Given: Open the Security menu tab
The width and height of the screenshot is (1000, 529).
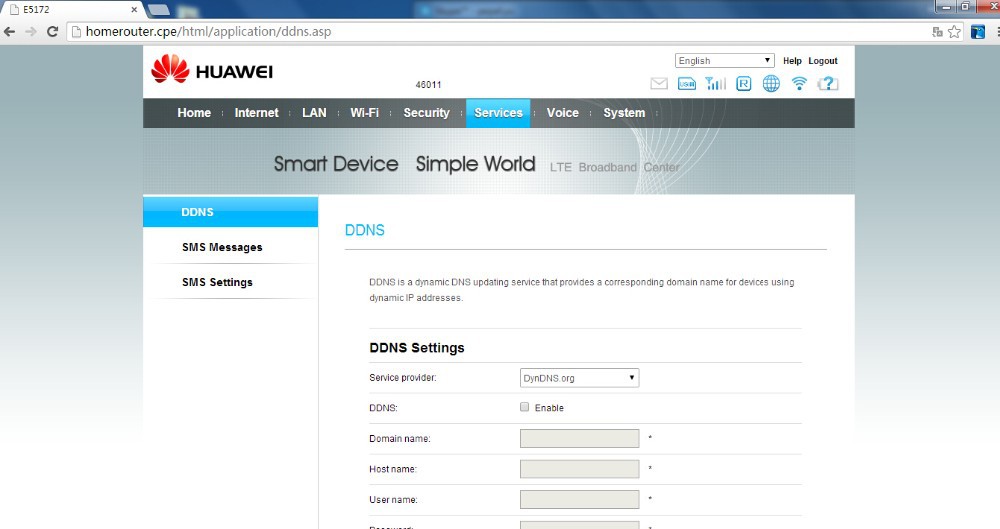Looking at the screenshot, I should click(426, 113).
